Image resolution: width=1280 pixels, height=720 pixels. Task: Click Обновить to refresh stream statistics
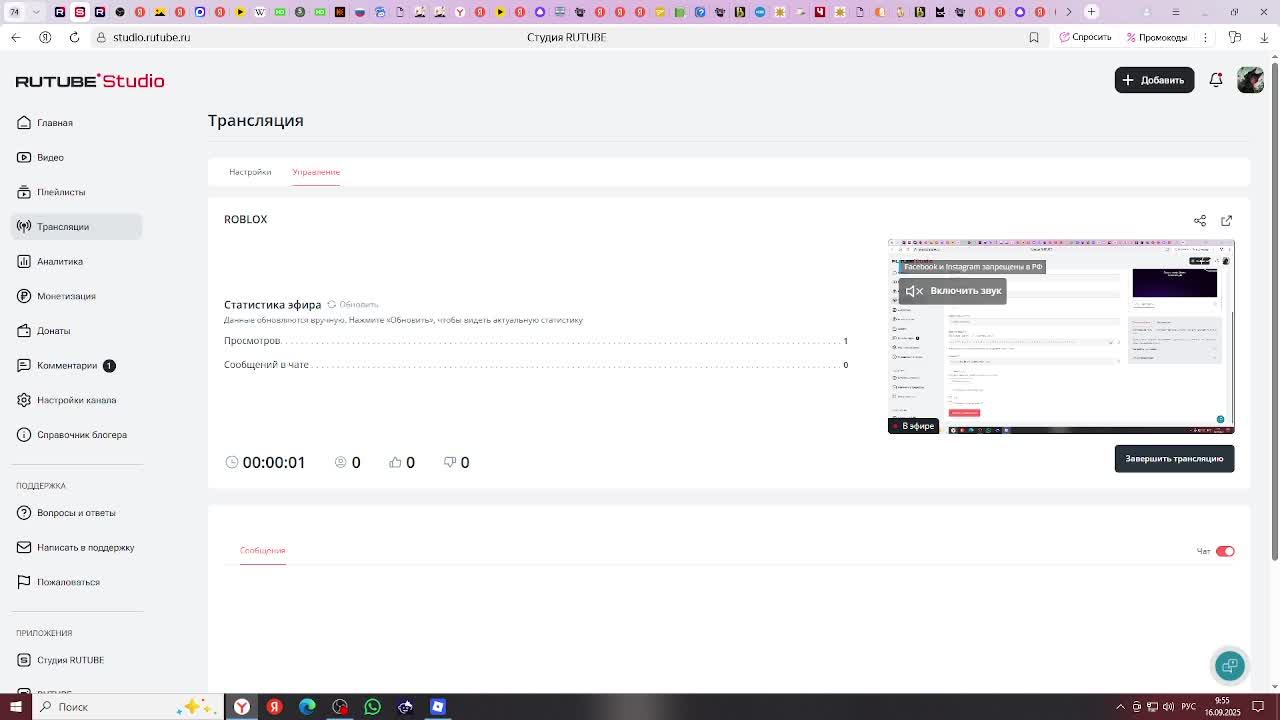point(353,305)
